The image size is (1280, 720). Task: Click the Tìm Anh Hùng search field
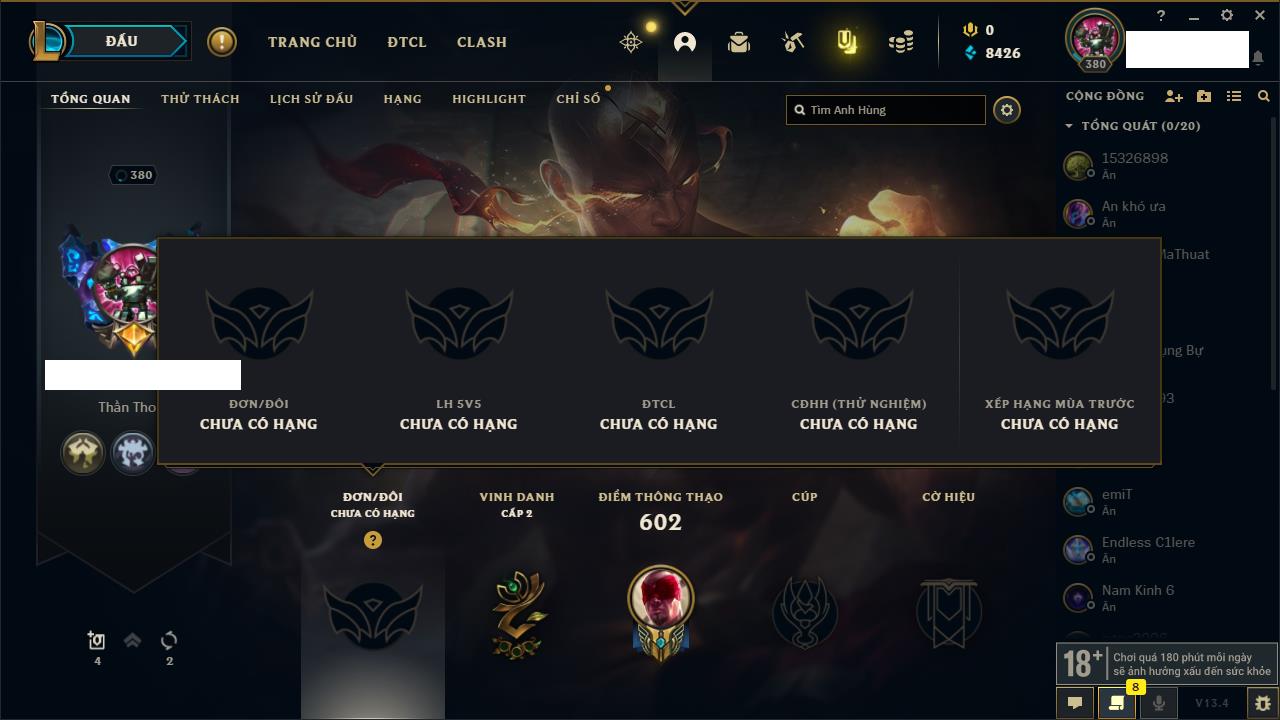(x=886, y=110)
